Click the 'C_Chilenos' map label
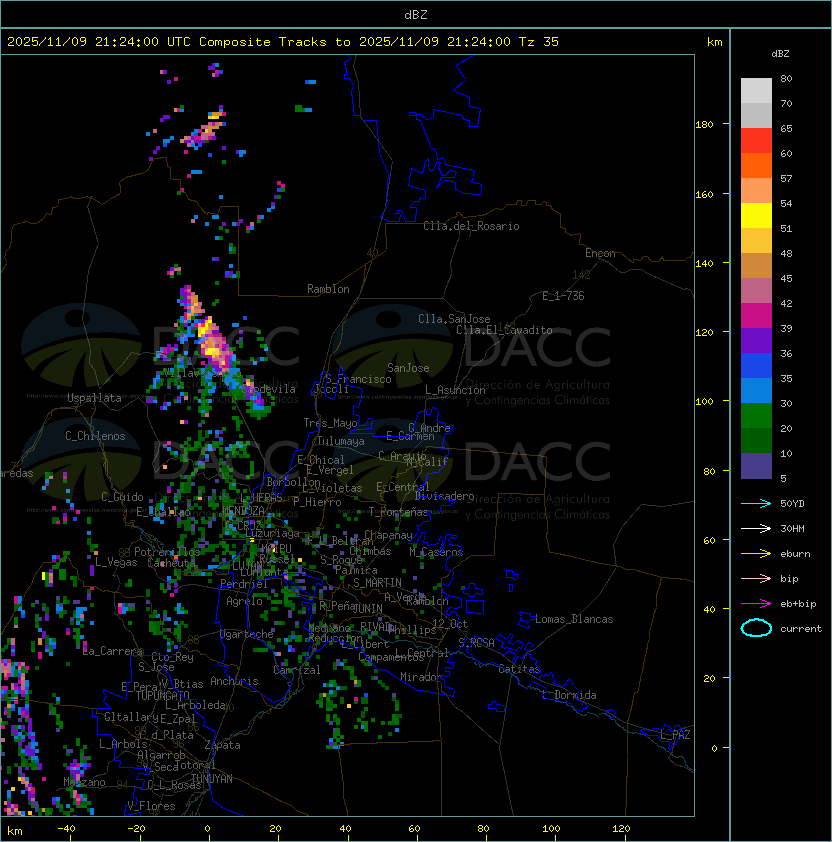Image resolution: width=832 pixels, height=842 pixels. [95, 436]
